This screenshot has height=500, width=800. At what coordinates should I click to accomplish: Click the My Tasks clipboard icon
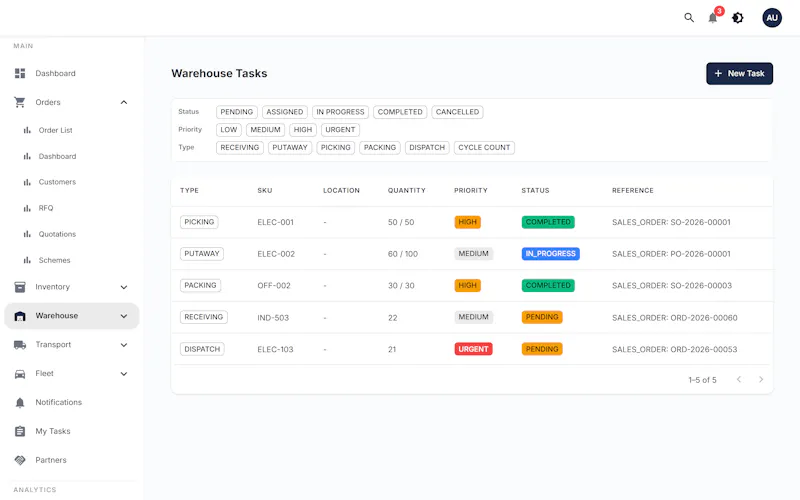click(x=20, y=431)
